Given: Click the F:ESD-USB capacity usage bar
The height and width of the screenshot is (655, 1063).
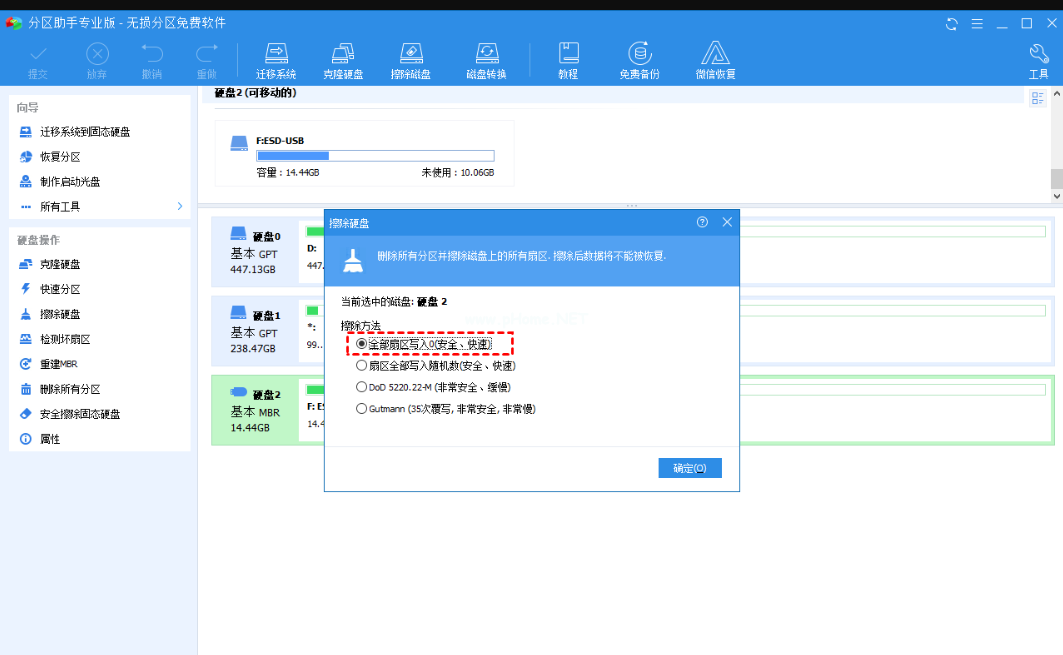Looking at the screenshot, I should [x=375, y=156].
